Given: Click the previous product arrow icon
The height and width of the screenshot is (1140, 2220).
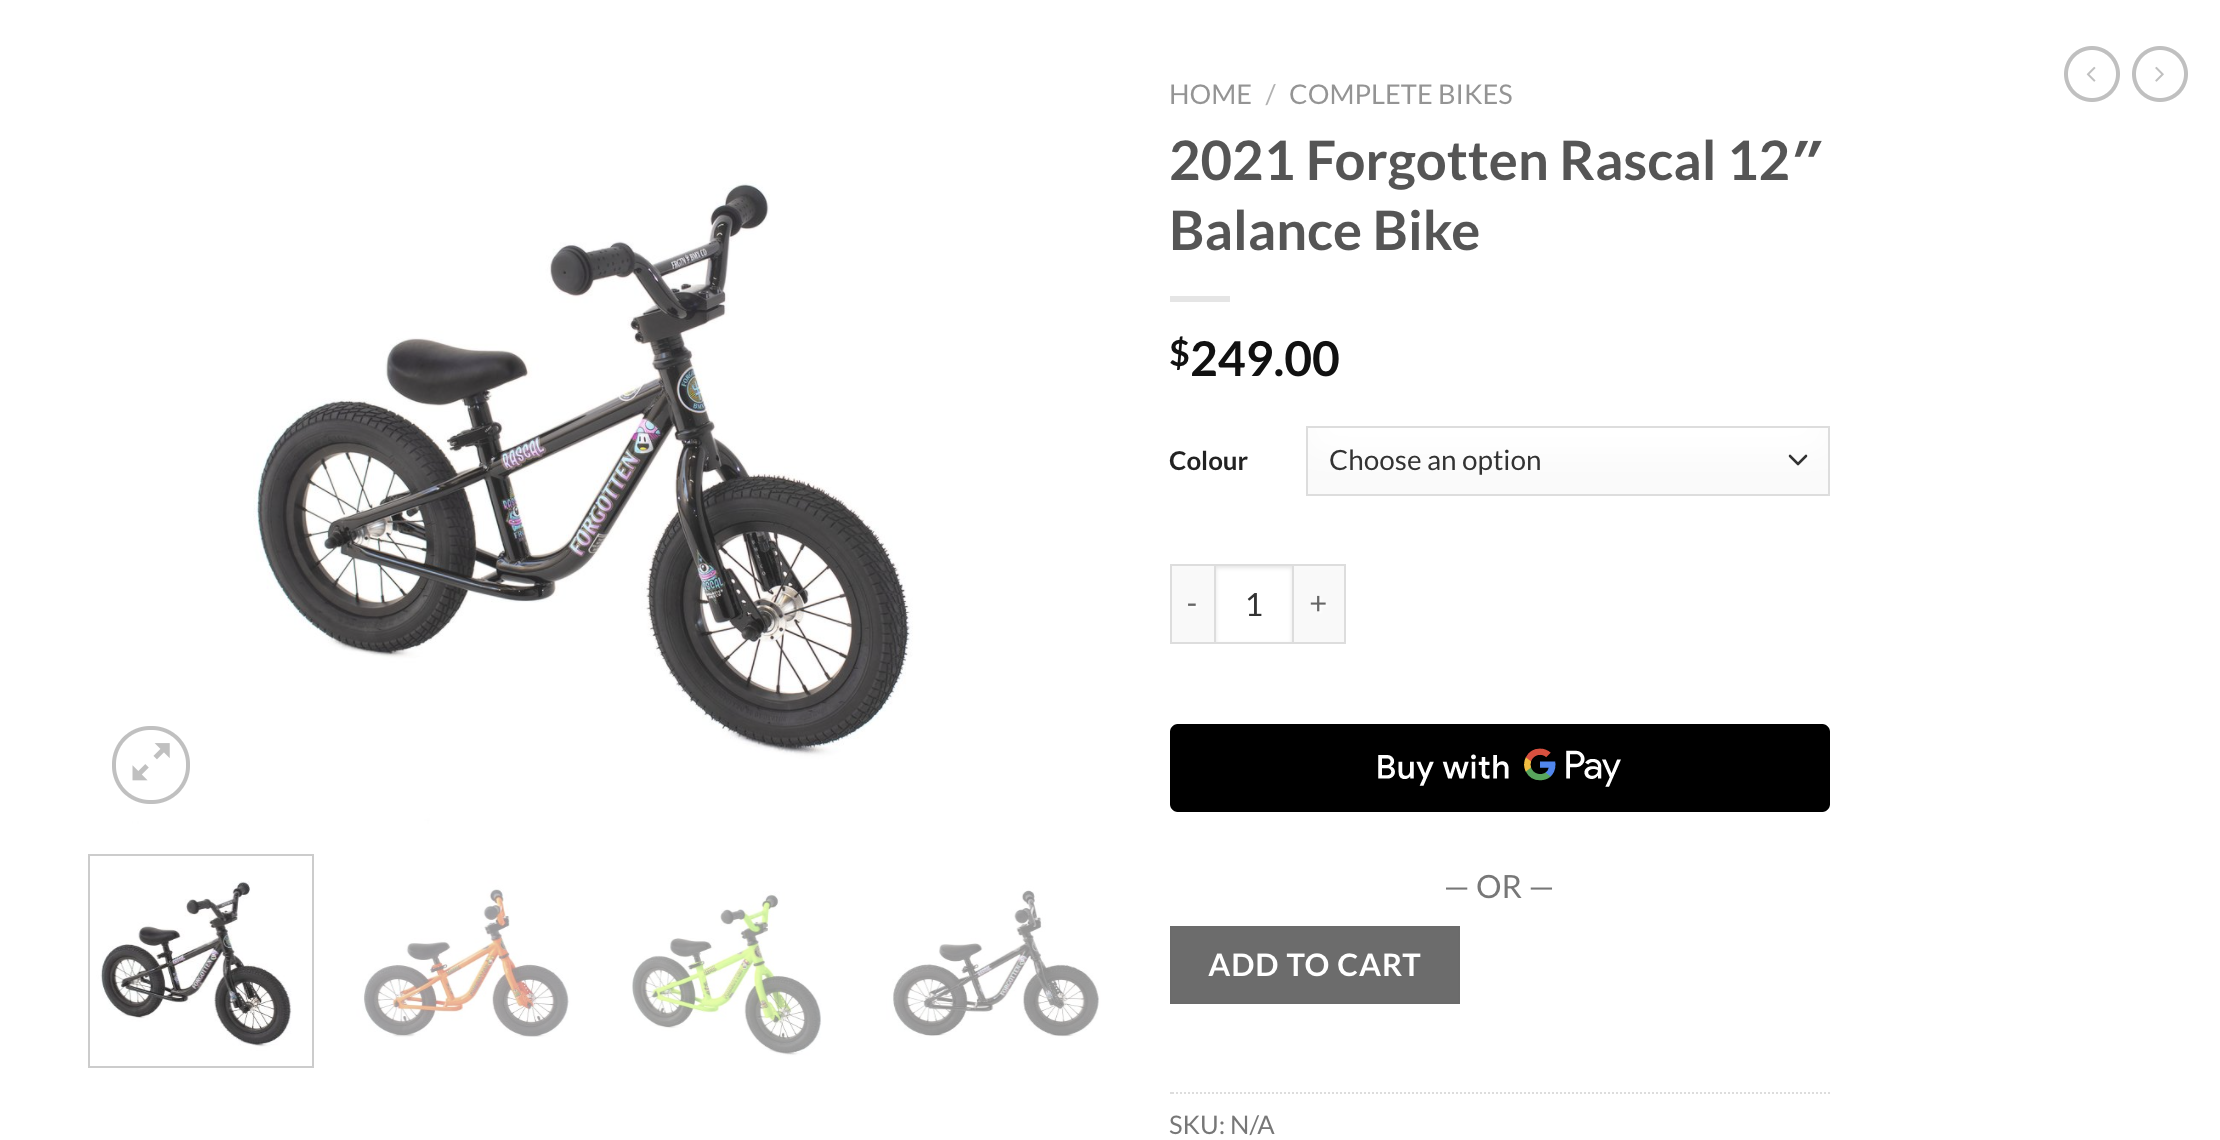Looking at the screenshot, I should [2091, 74].
